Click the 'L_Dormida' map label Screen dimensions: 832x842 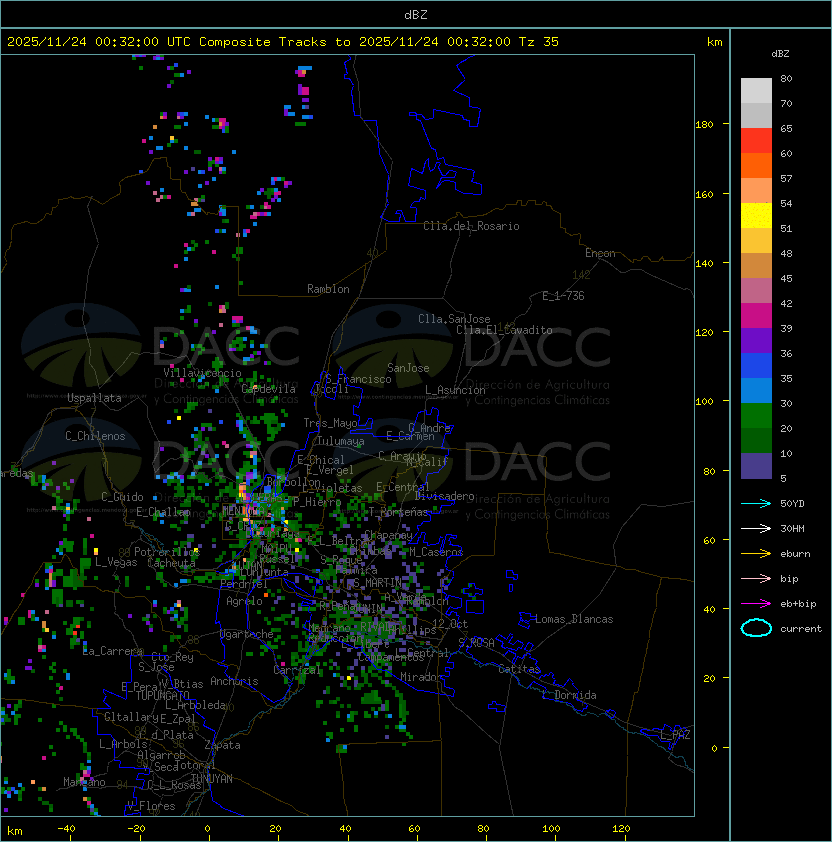click(x=569, y=695)
